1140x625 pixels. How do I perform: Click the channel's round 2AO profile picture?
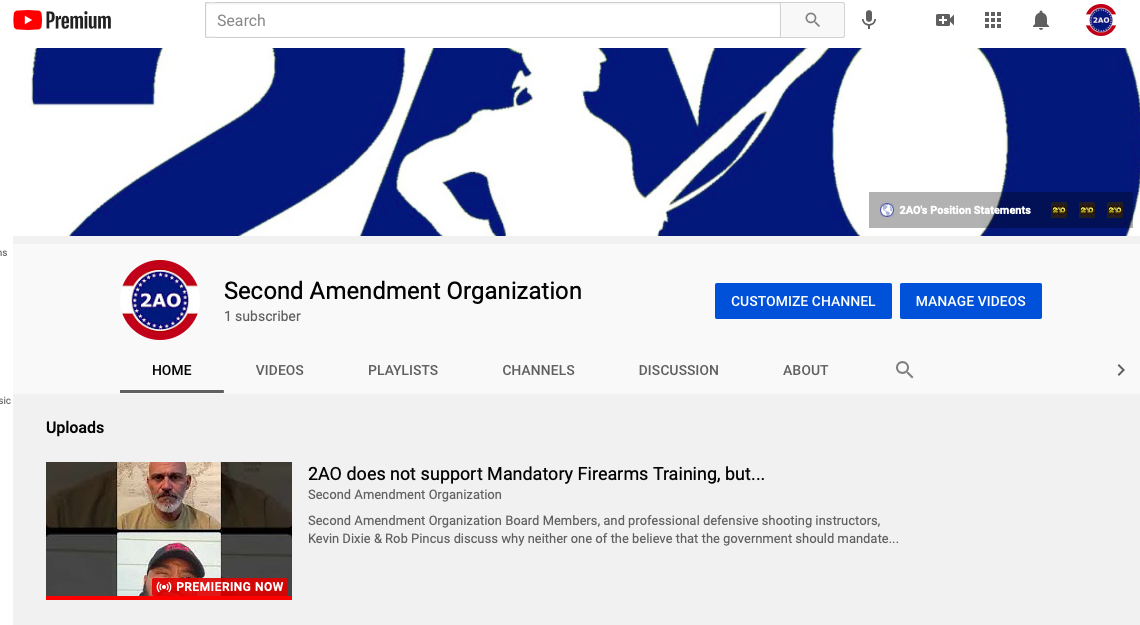coord(160,299)
